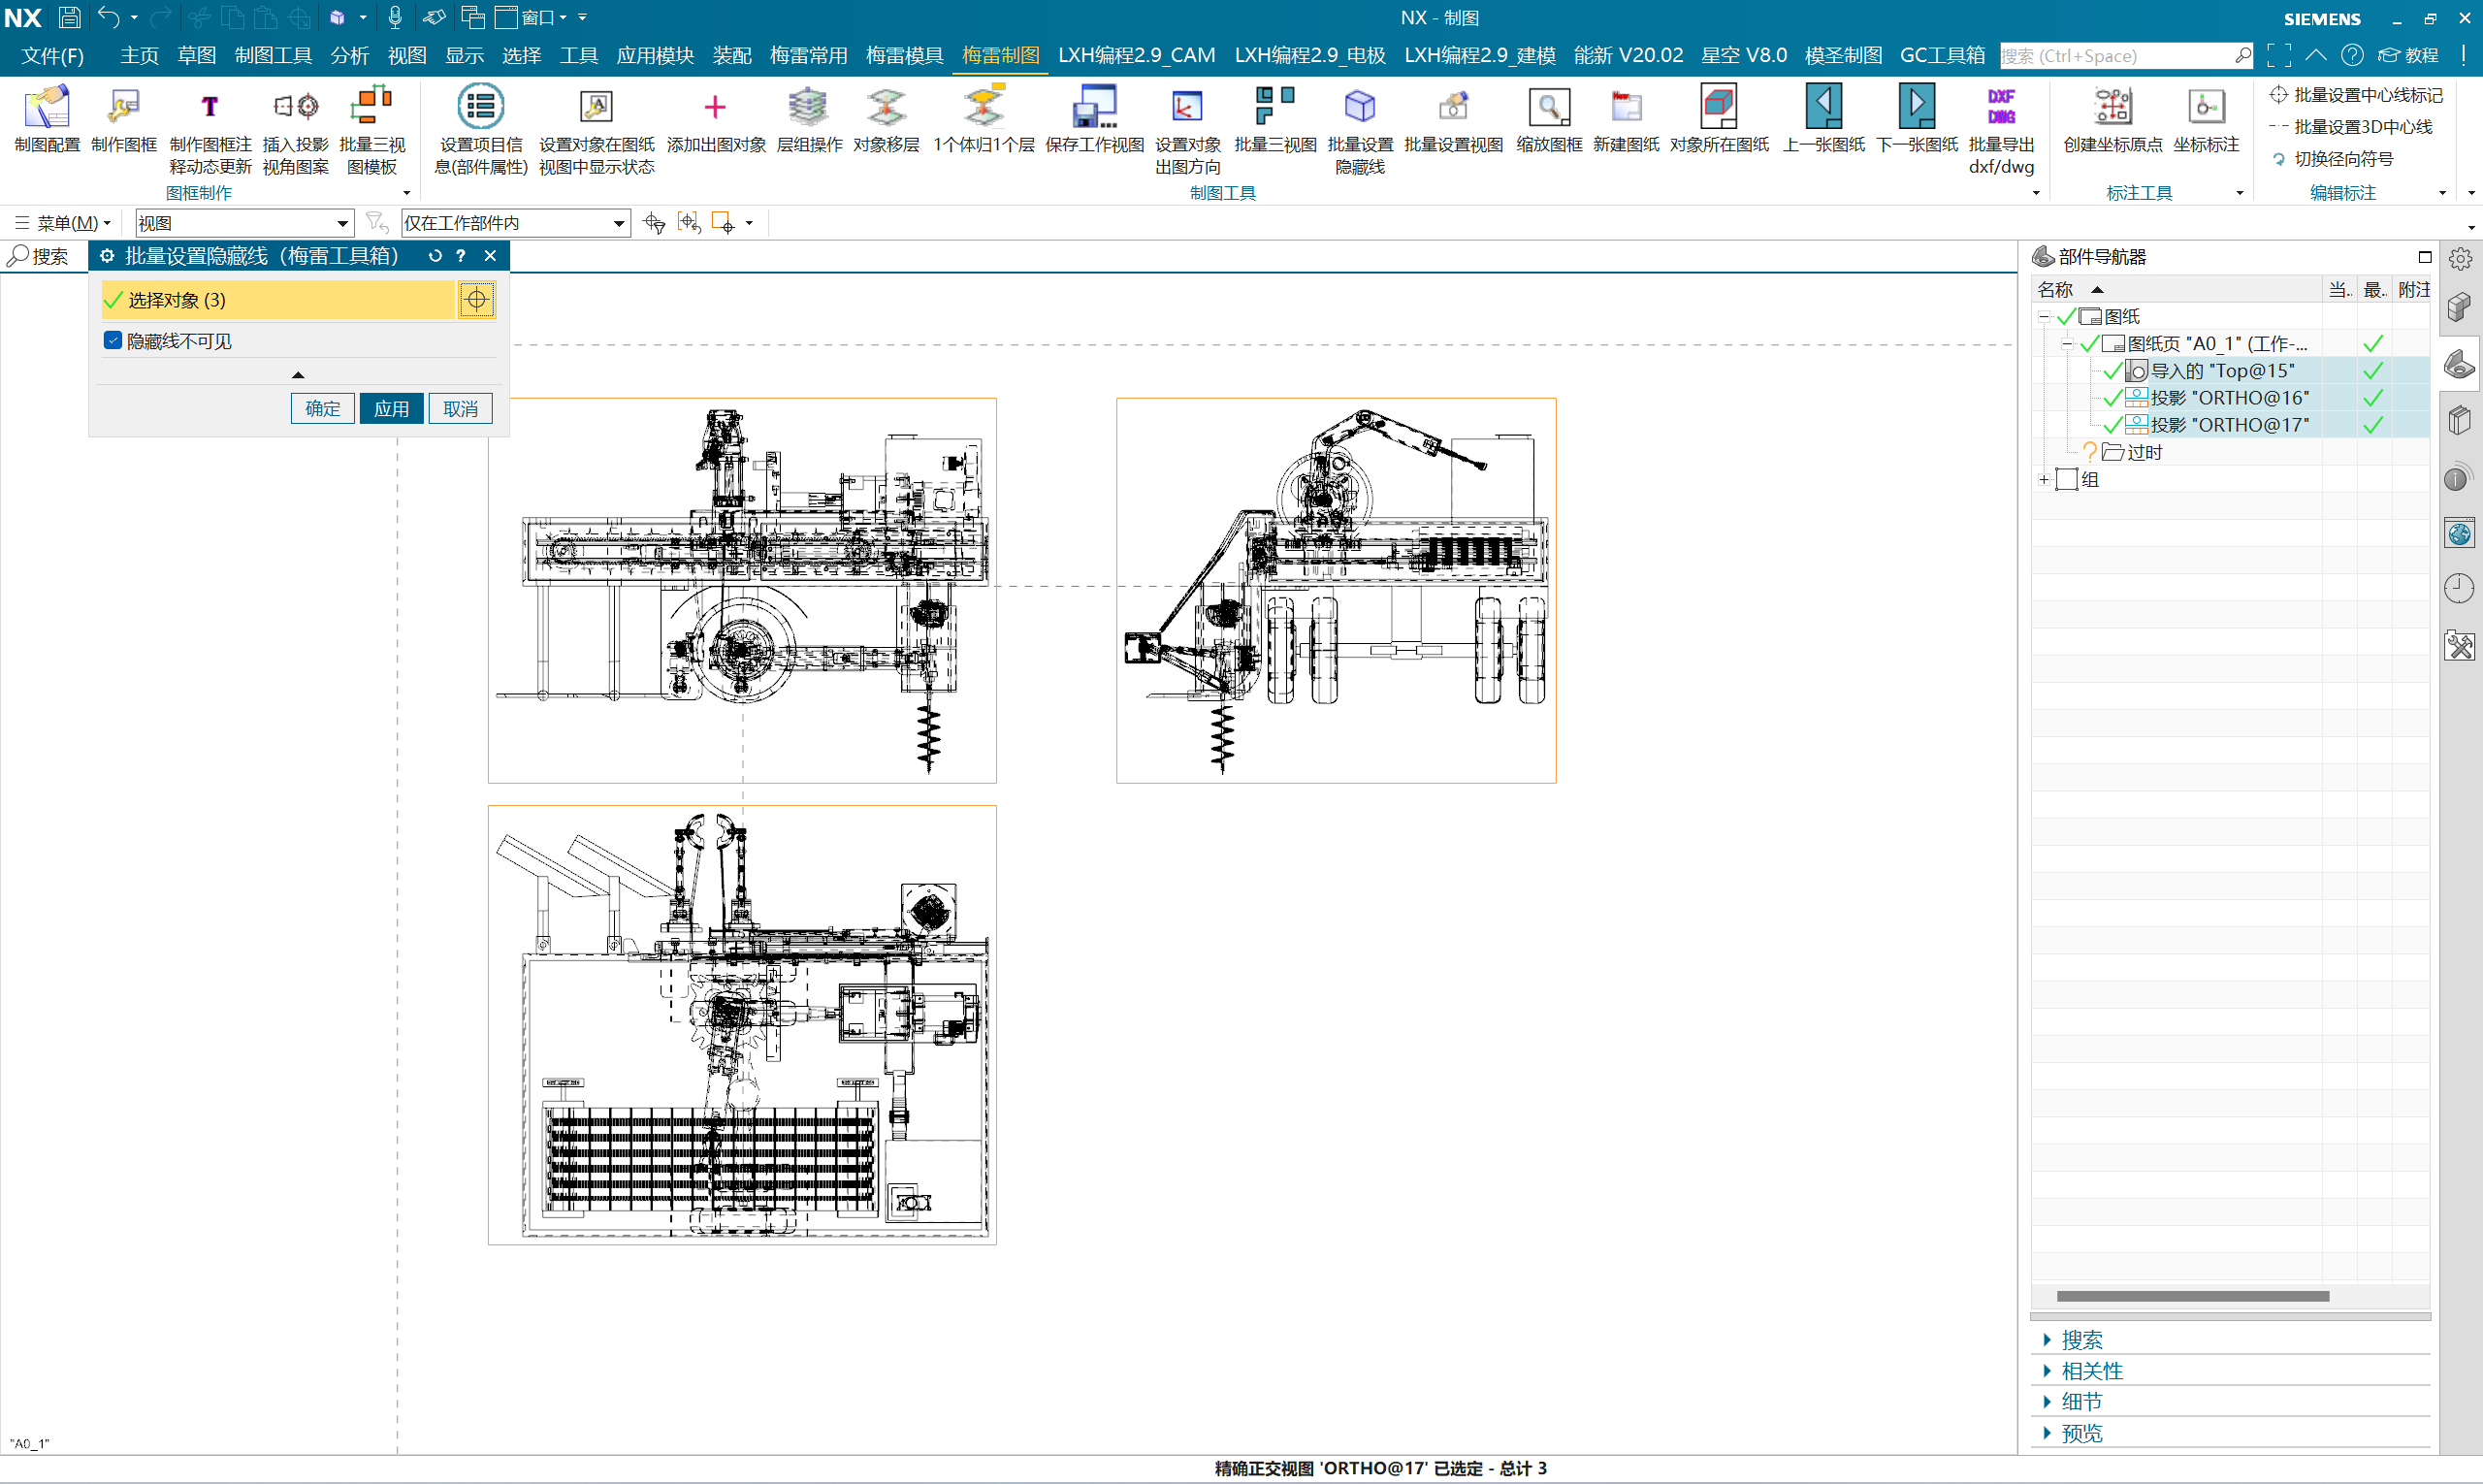Open the 层组操作 layer tool
This screenshot has width=2483, height=1484.
tap(809, 118)
